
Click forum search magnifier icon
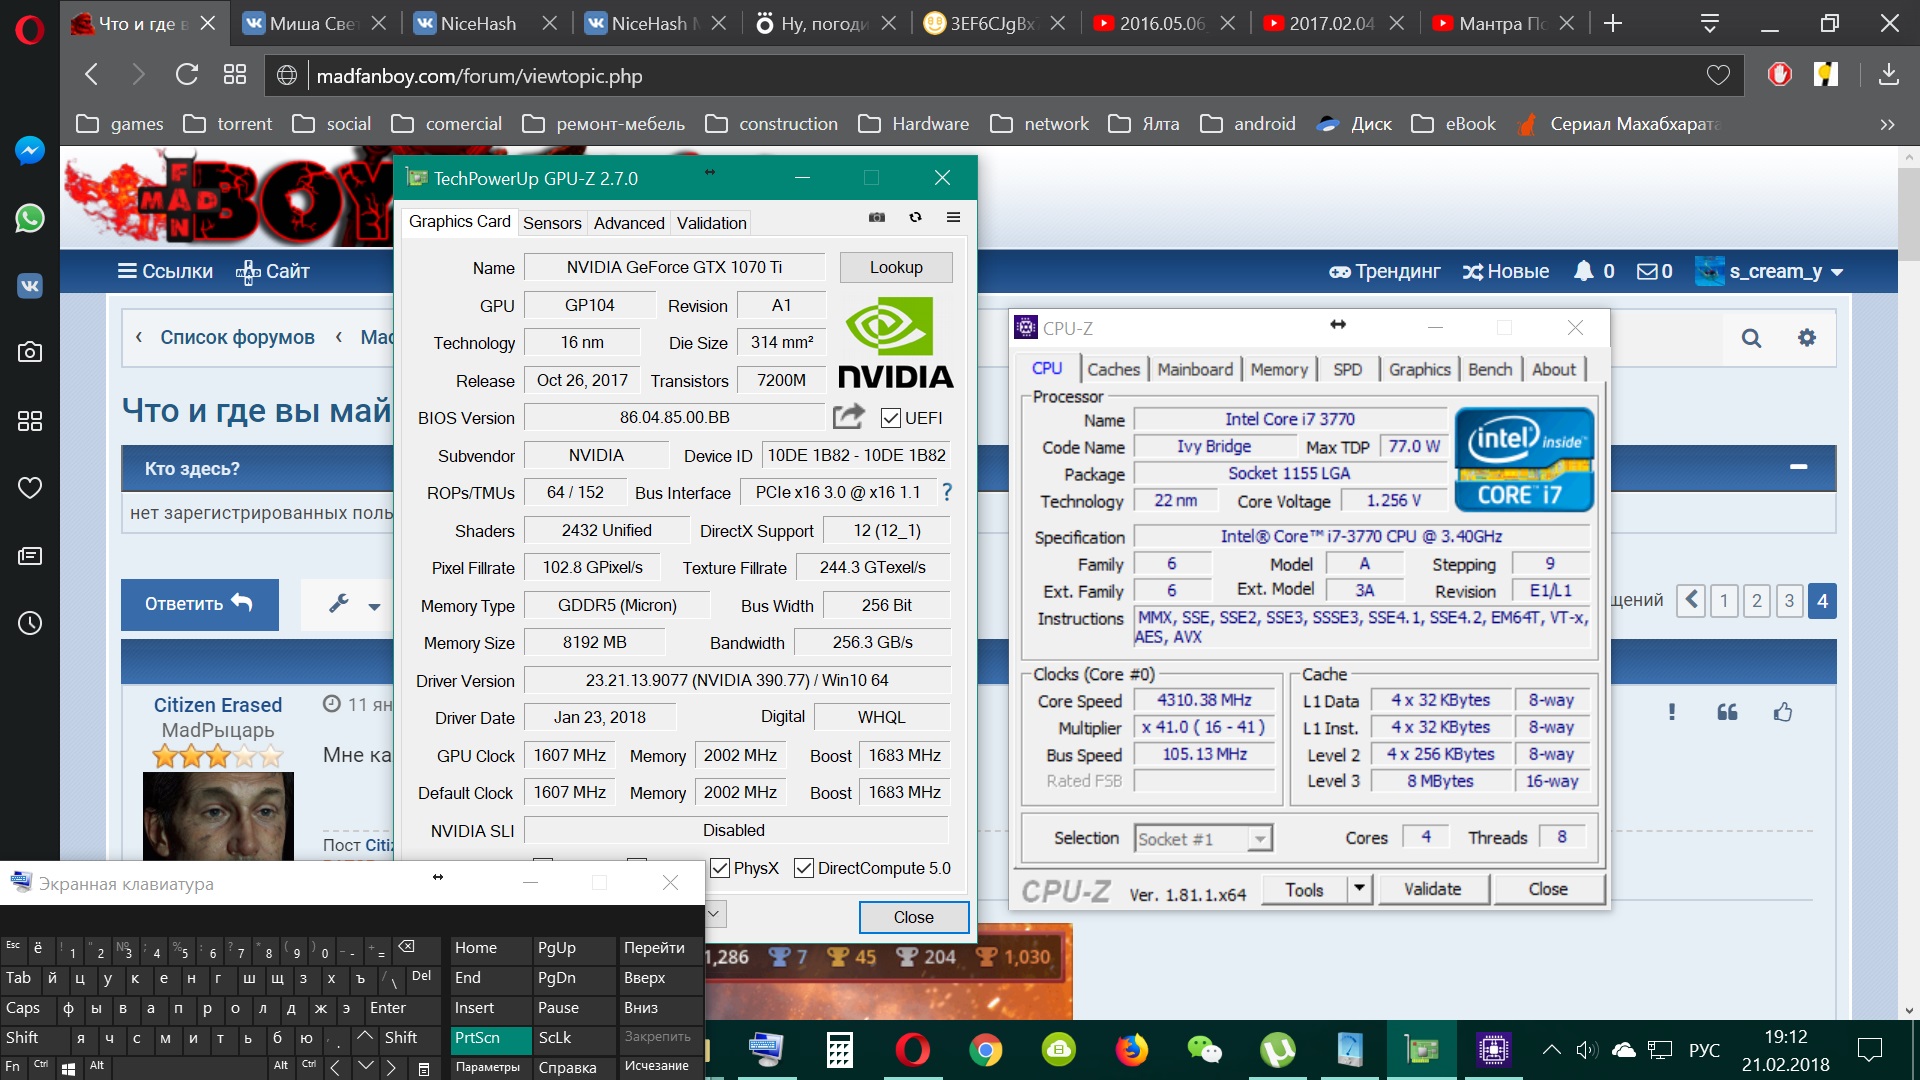(1751, 338)
